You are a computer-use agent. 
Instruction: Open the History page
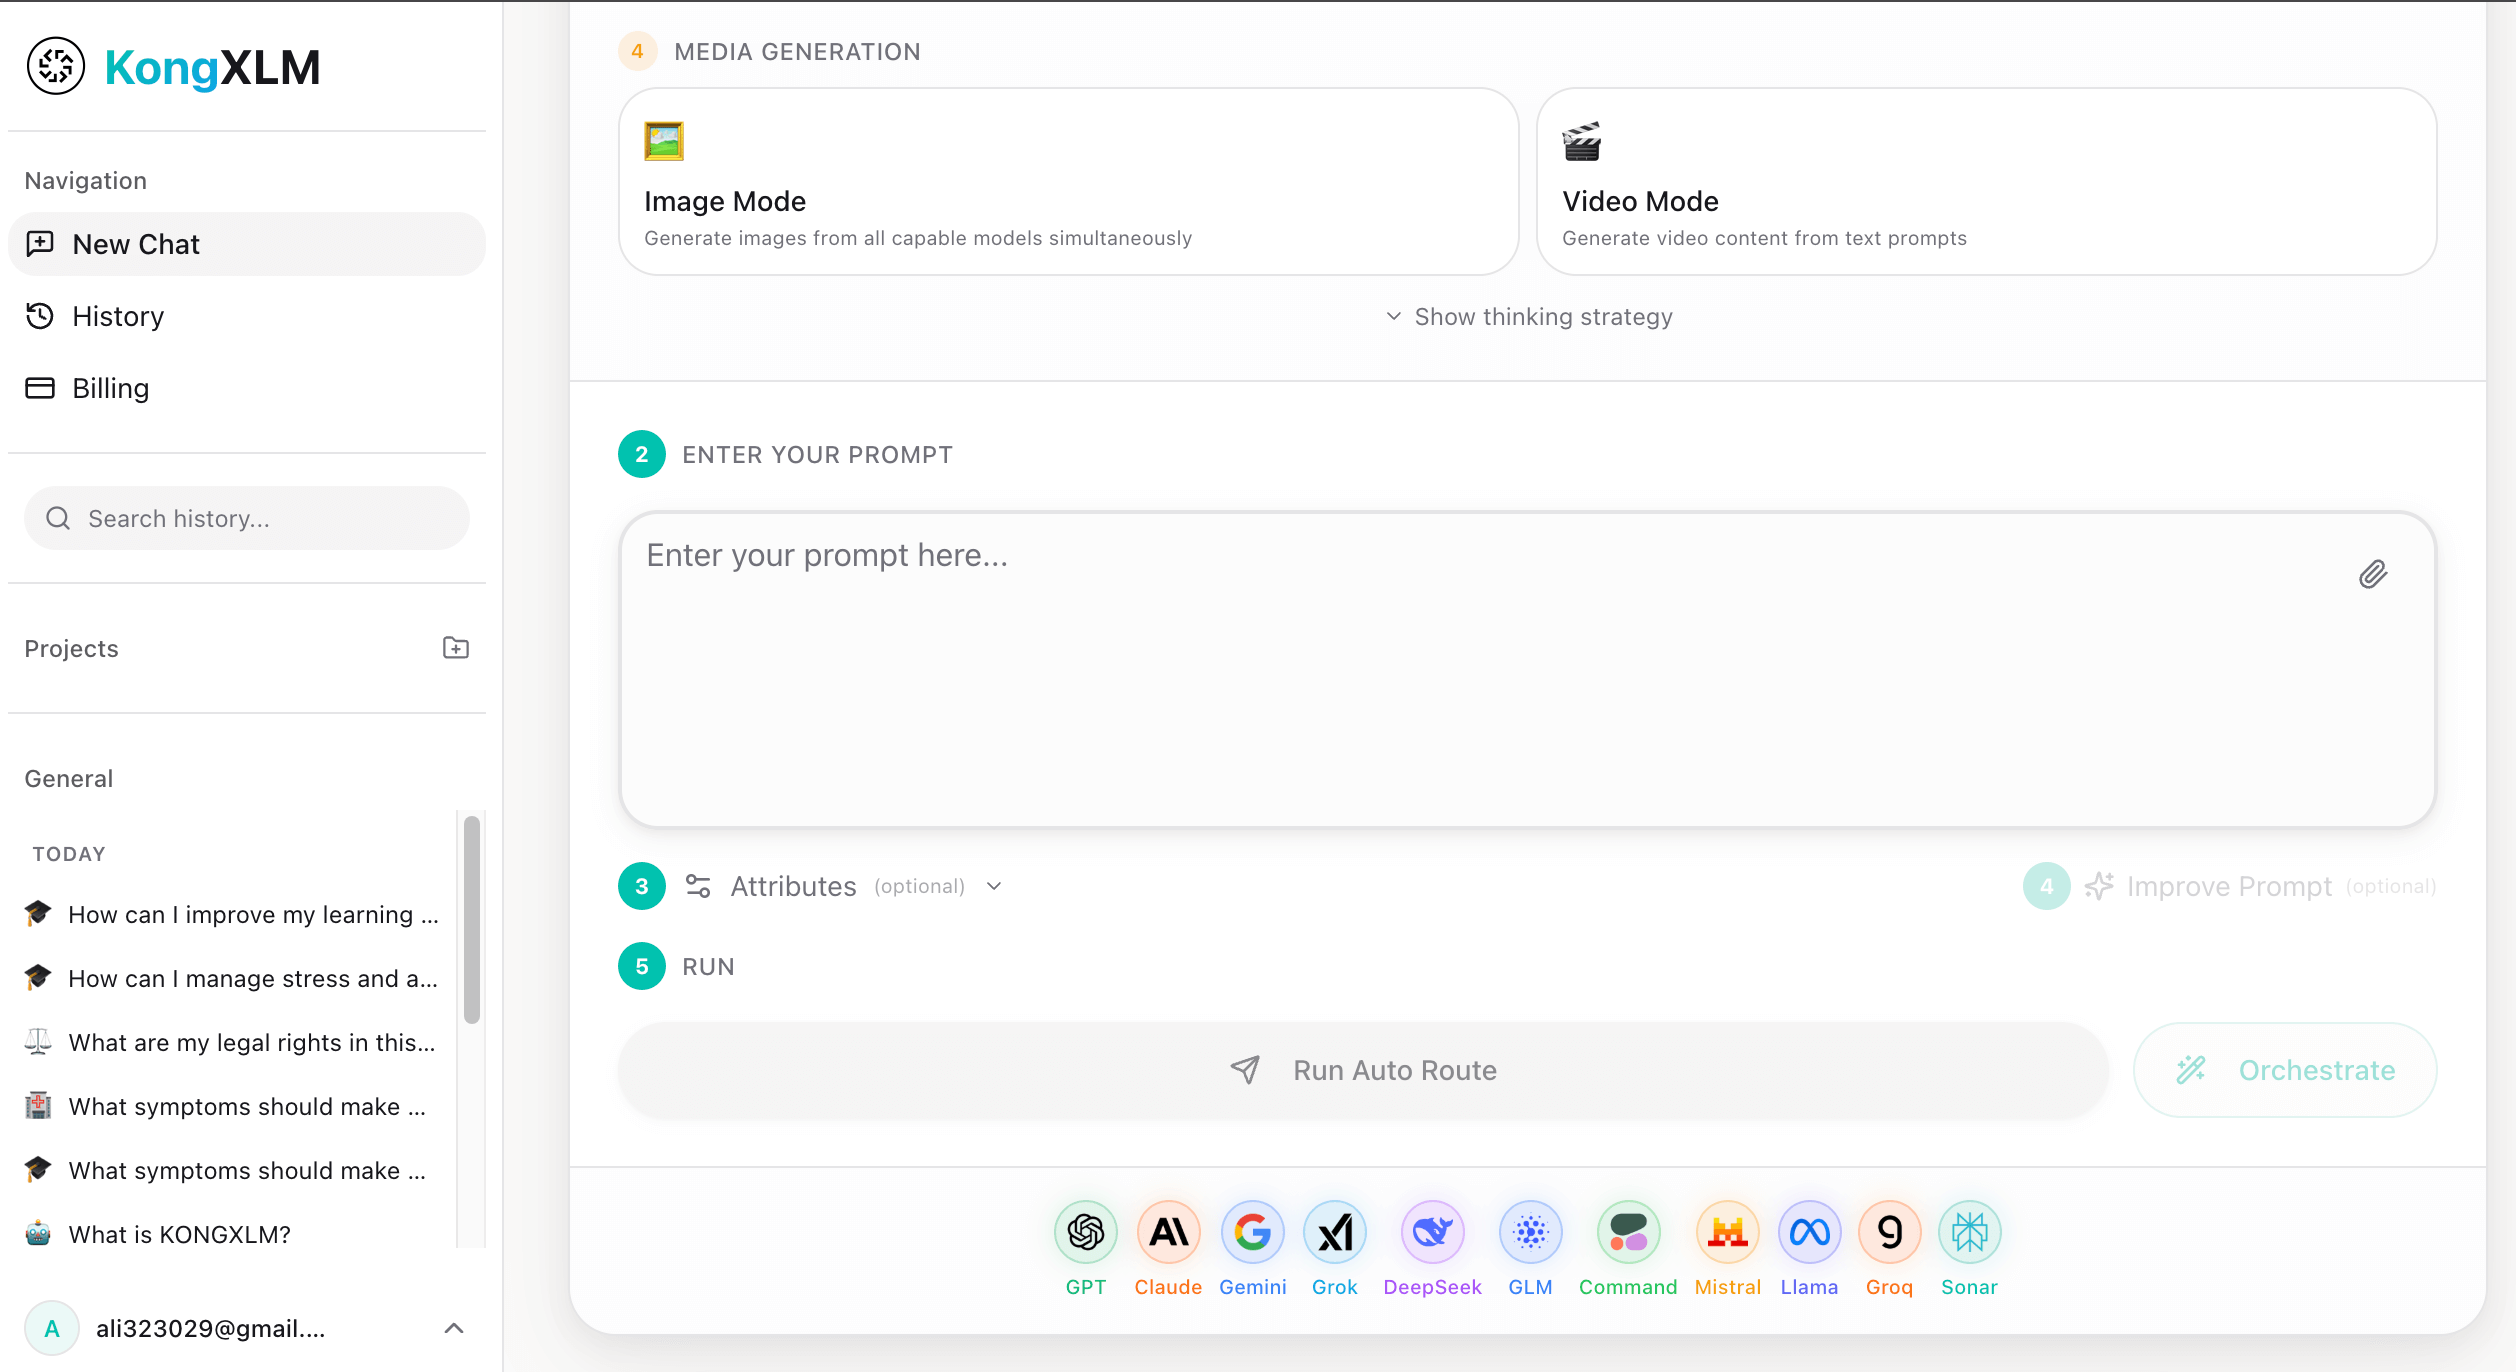(118, 316)
